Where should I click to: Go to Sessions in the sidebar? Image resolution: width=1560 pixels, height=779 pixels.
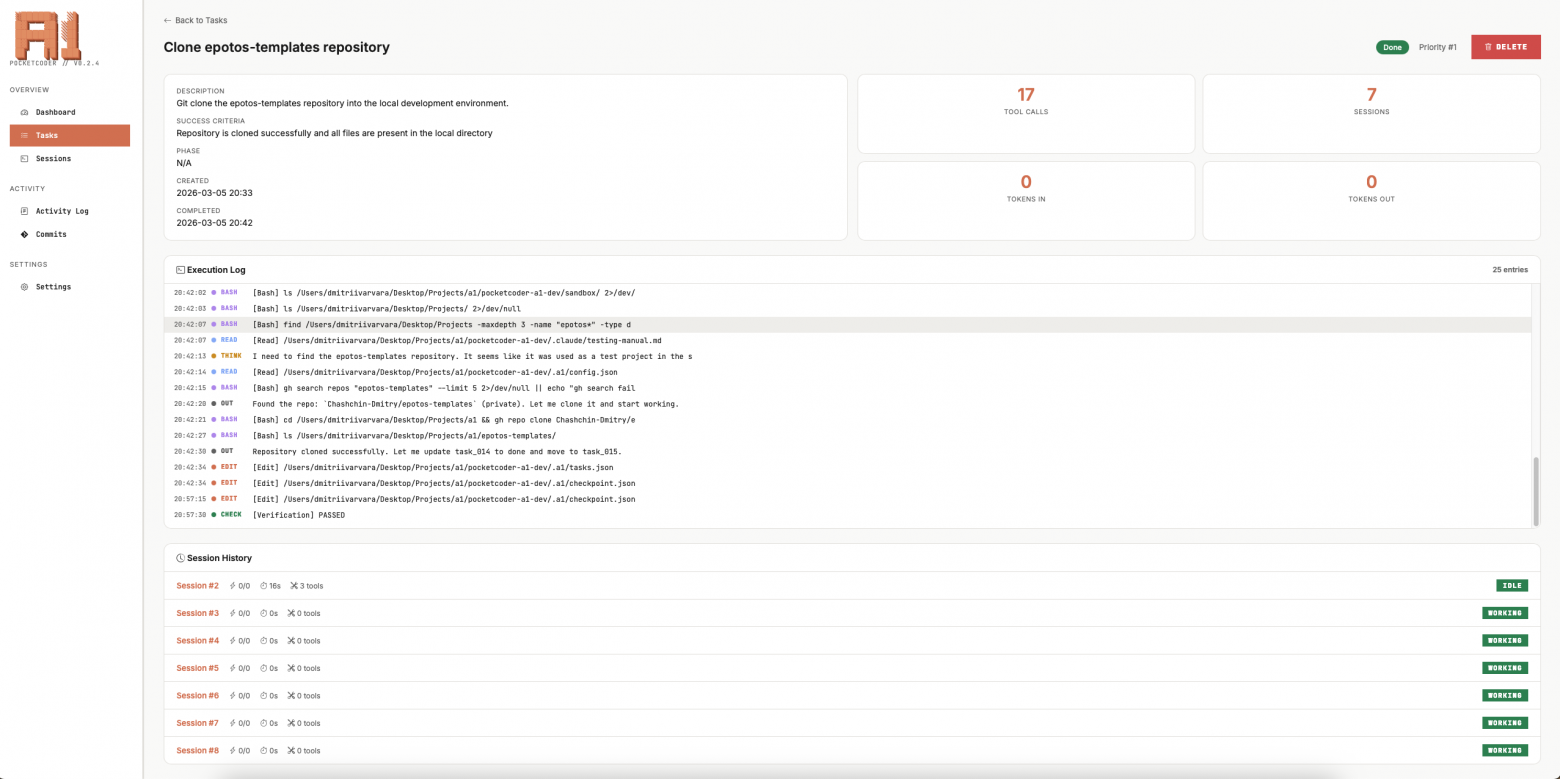pyautogui.click(x=70, y=158)
